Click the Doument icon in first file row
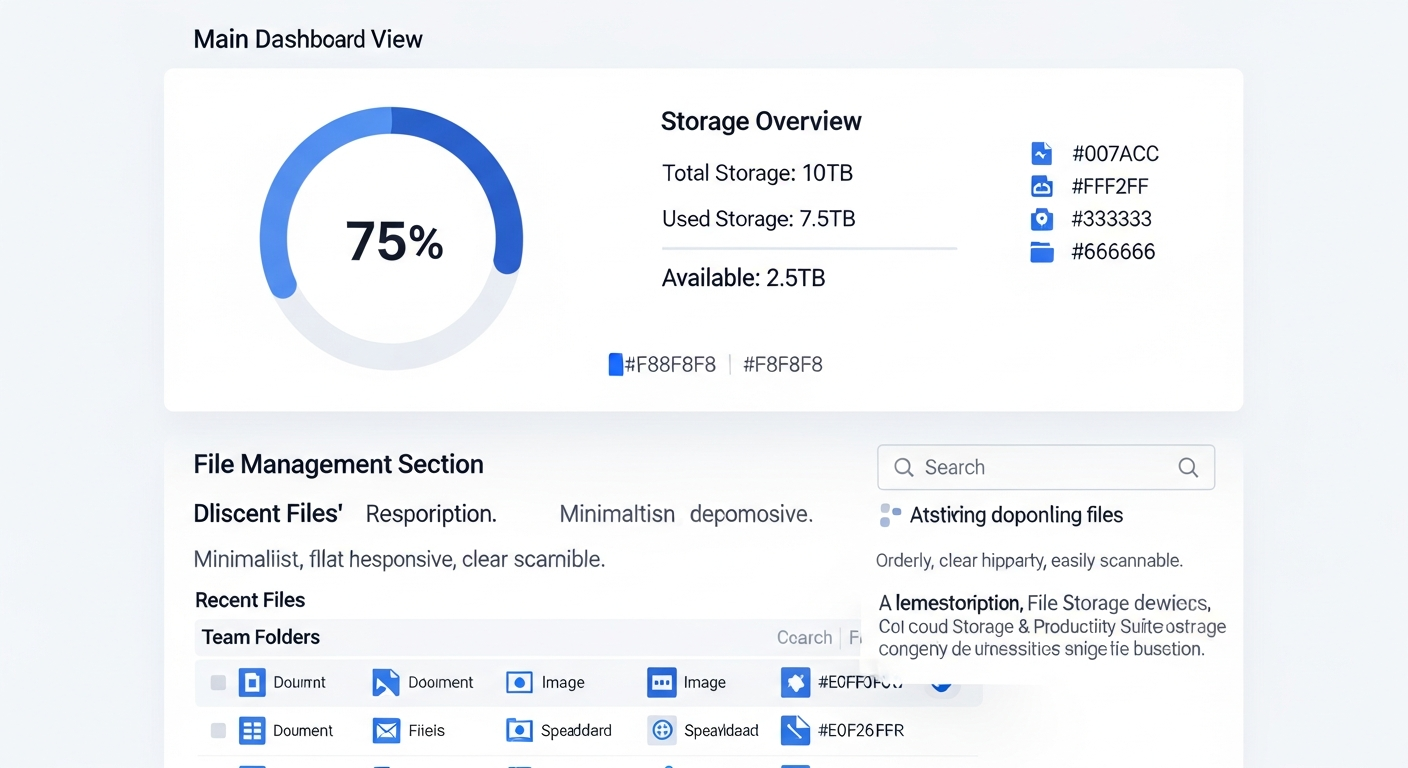The image size is (1408, 768). (252, 683)
